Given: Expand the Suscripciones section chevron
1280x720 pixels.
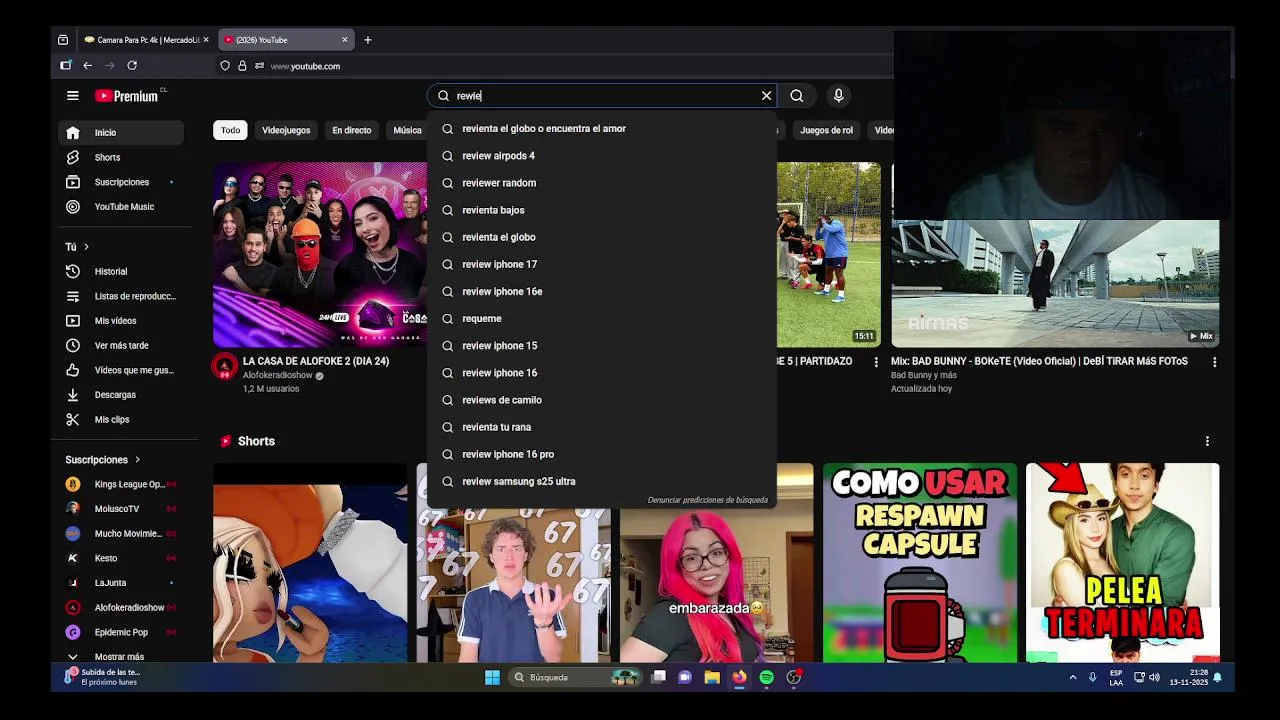Looking at the screenshot, I should point(137,460).
